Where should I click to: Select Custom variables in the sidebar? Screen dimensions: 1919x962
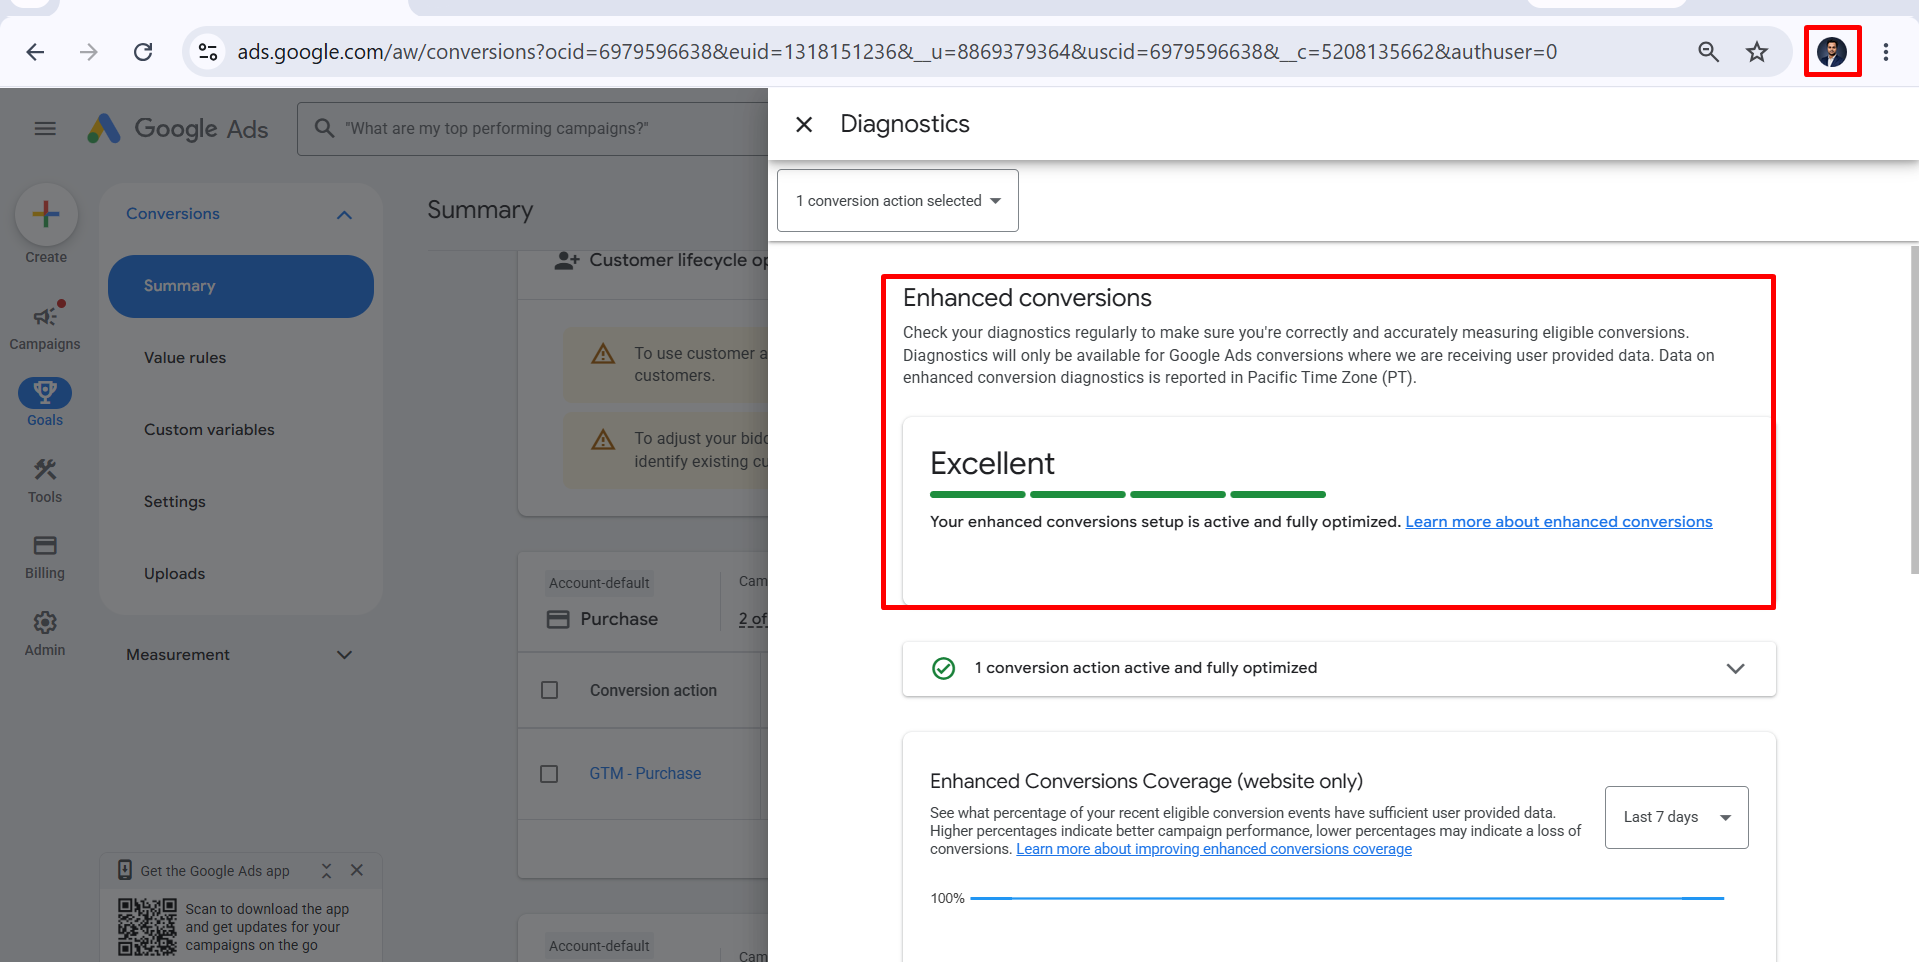pos(209,430)
